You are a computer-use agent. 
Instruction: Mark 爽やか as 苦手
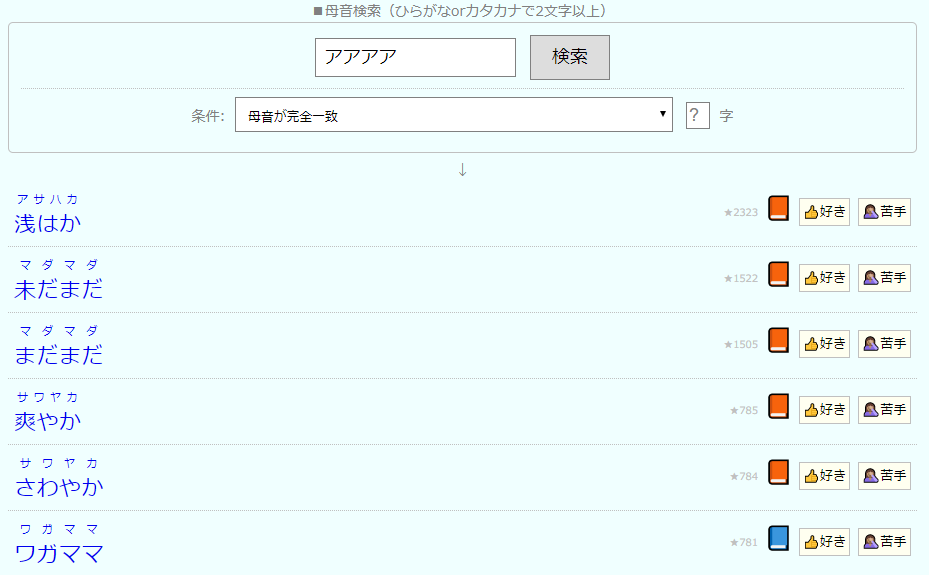[x=884, y=410]
